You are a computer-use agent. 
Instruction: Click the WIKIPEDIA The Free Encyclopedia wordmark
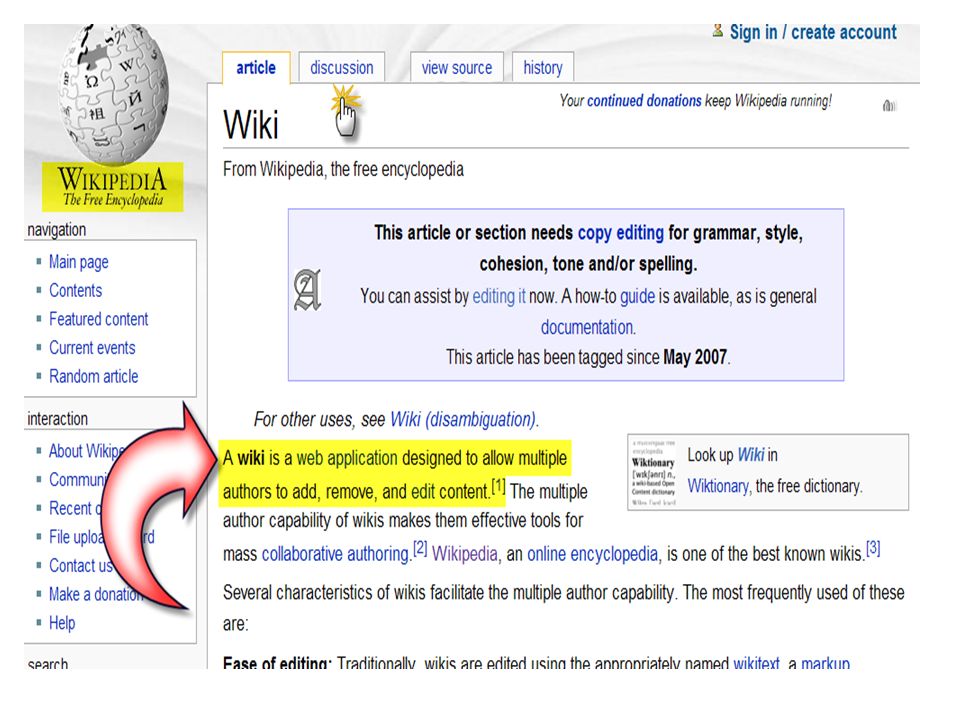113,187
